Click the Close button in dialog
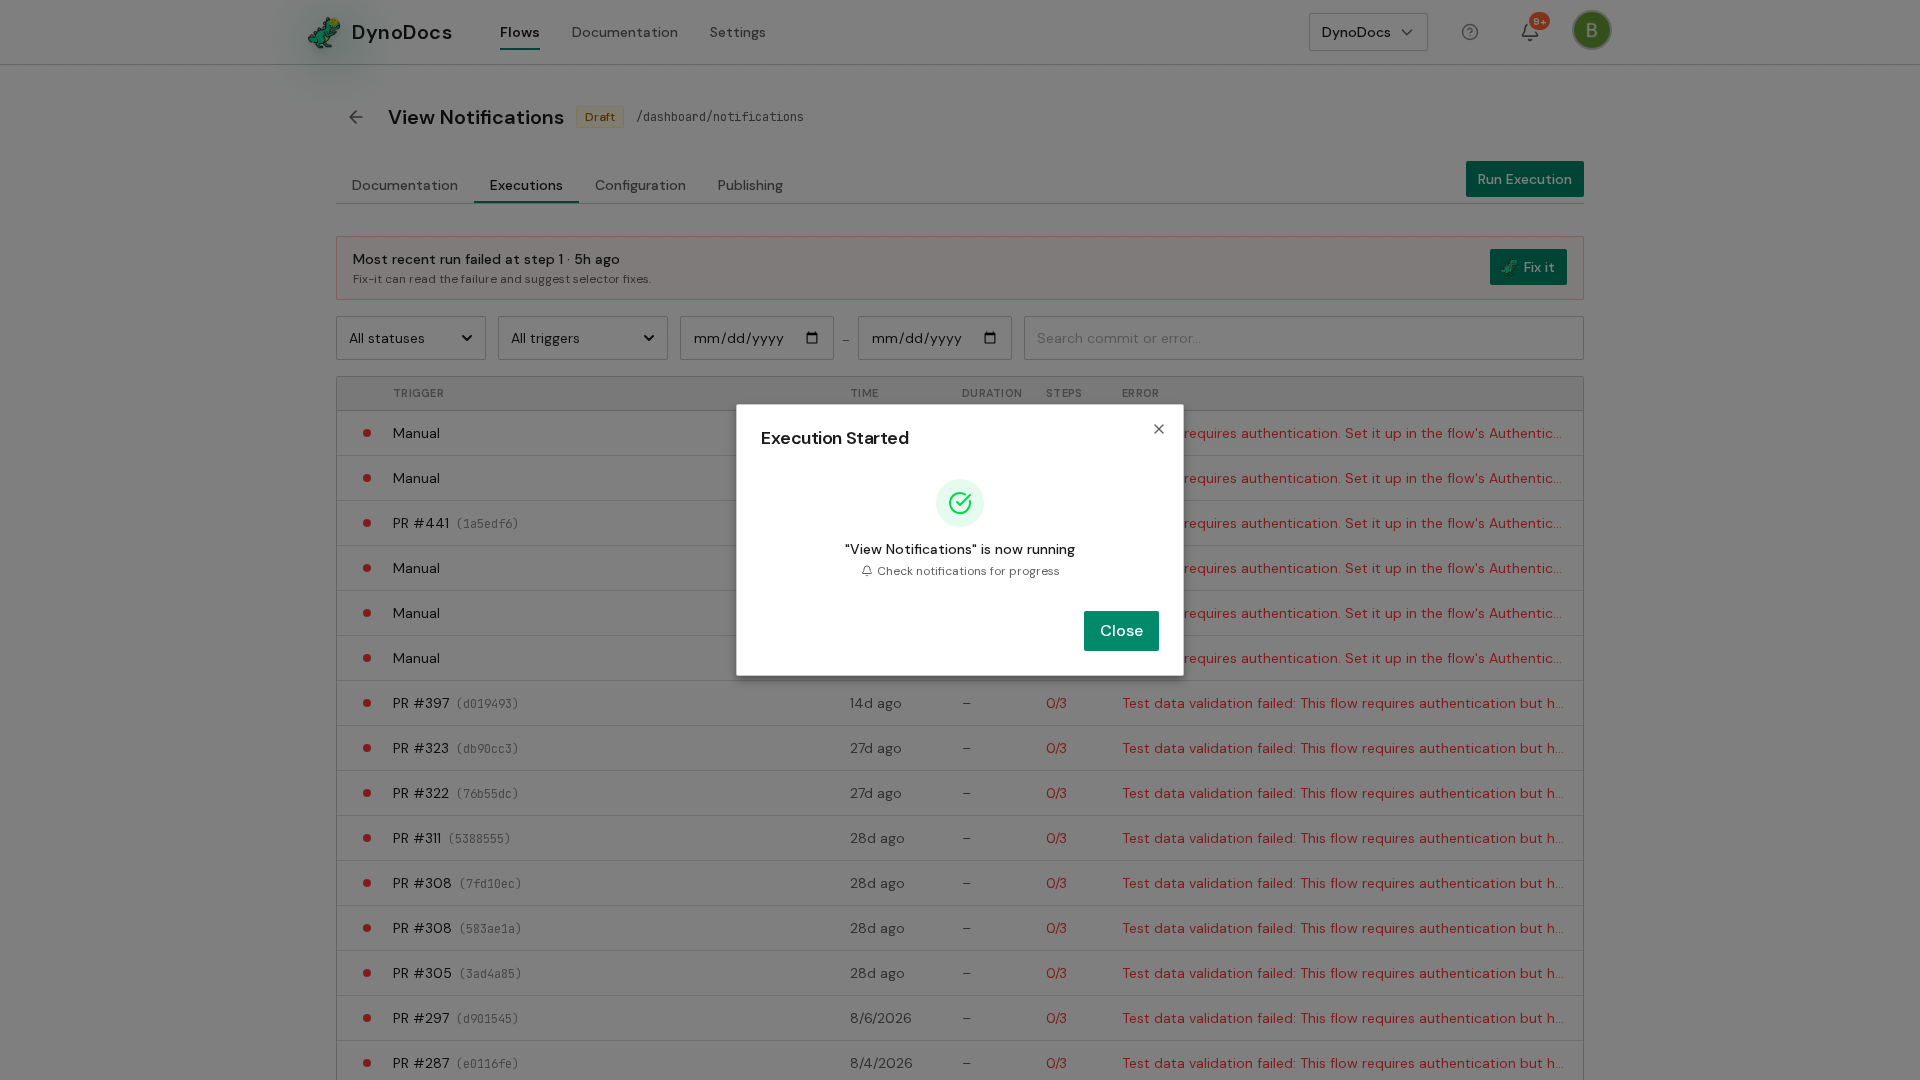The image size is (1920, 1080). pos(1121,631)
